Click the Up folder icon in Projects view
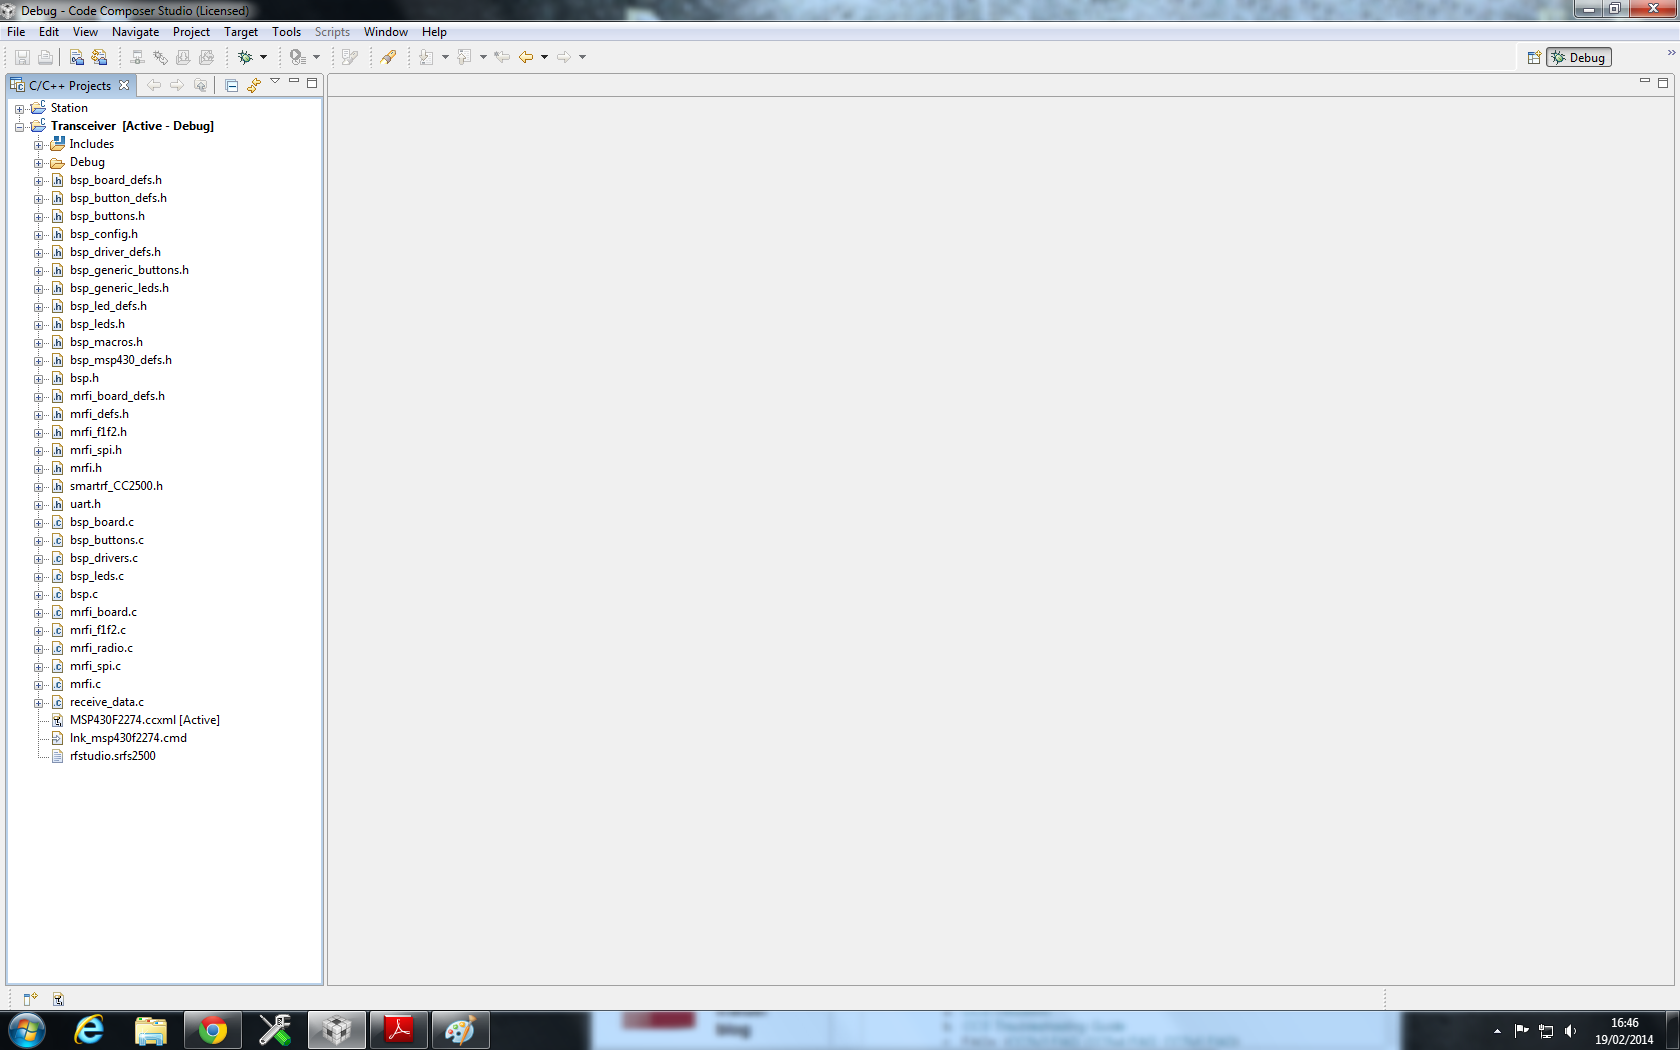Image resolution: width=1680 pixels, height=1050 pixels. (200, 85)
